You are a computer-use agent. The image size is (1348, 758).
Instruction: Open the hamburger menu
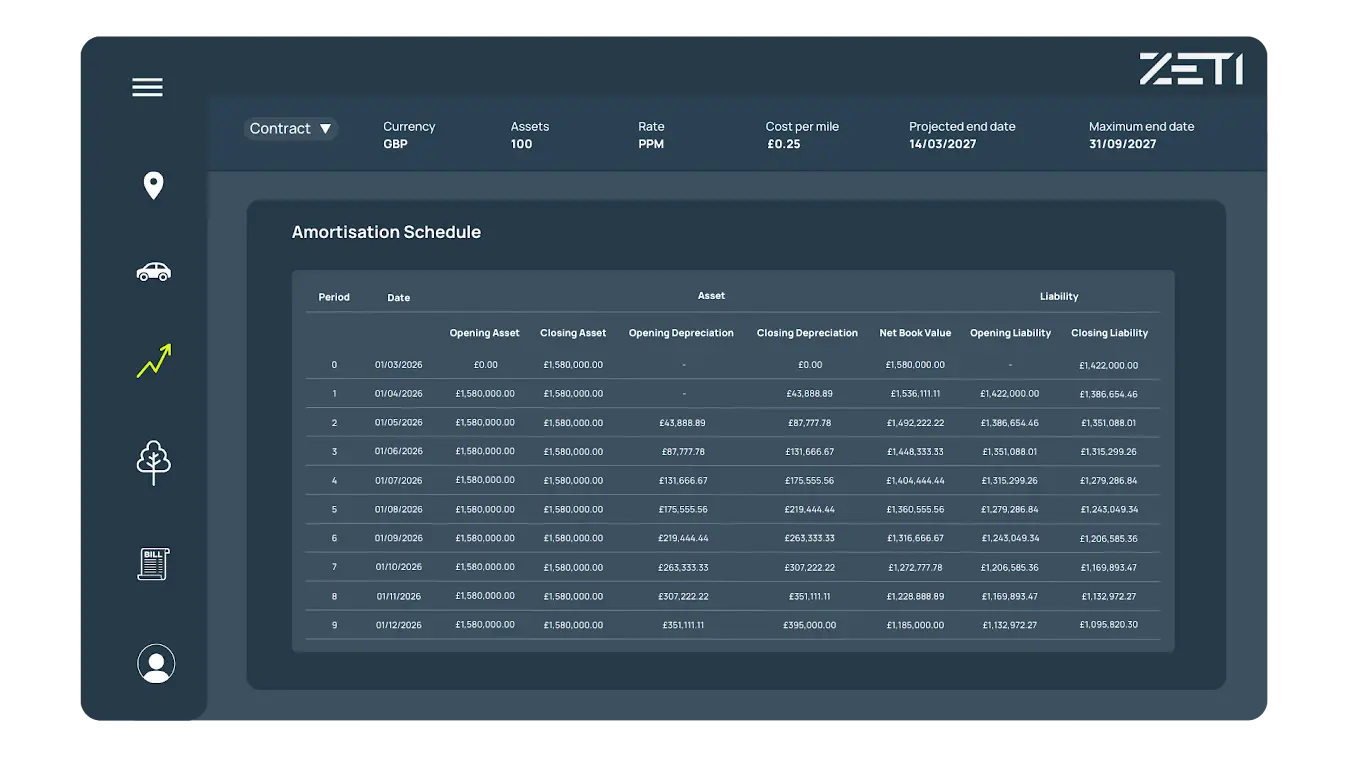pyautogui.click(x=147, y=88)
